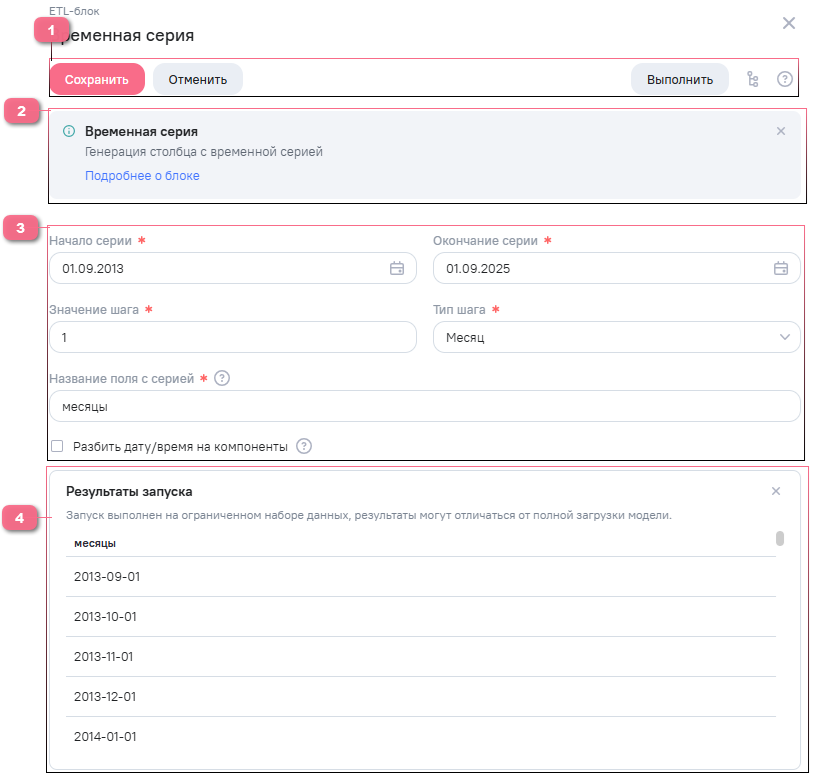Close the Результаты запуска panel
Screen dimensions: 813x777
[x=776, y=491]
